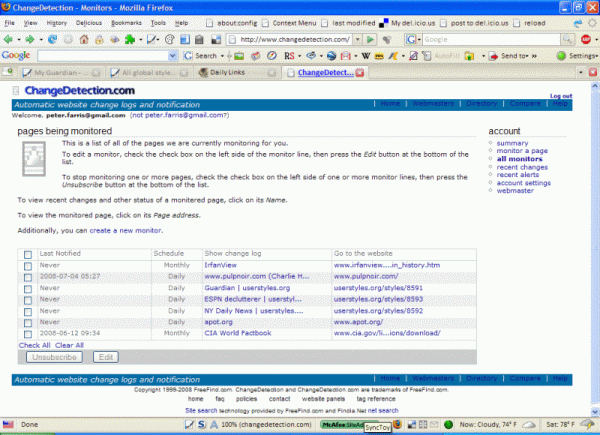Click the Gmail envelope icon in the Google toolbar
The width and height of the screenshot is (600, 435).
click(346, 56)
